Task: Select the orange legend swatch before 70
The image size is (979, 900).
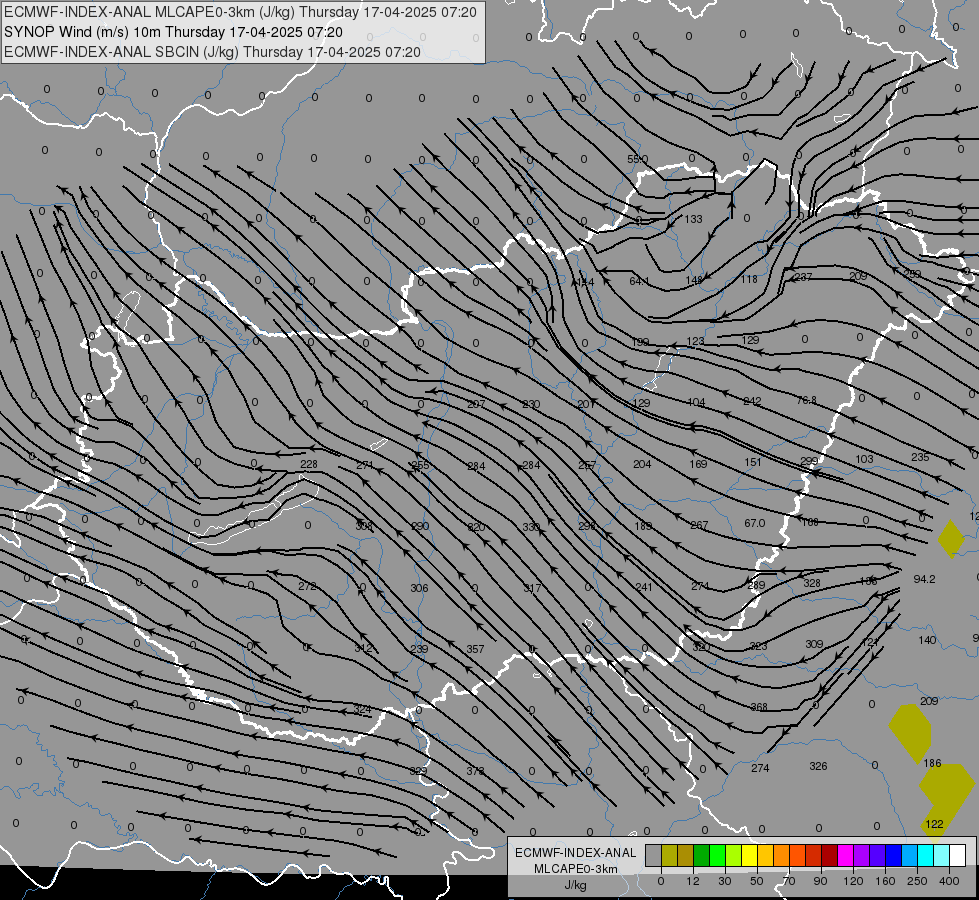Action: pos(782,855)
